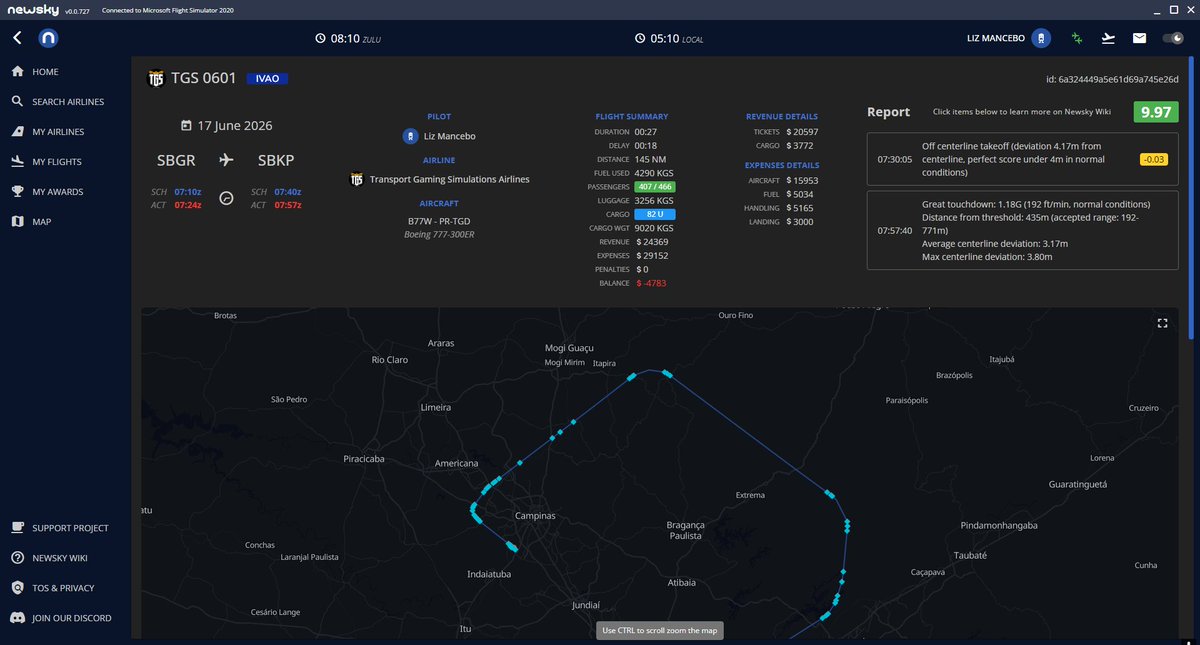Open the off centerline takeoff report item
Image resolution: width=1200 pixels, height=645 pixels.
coord(1022,159)
